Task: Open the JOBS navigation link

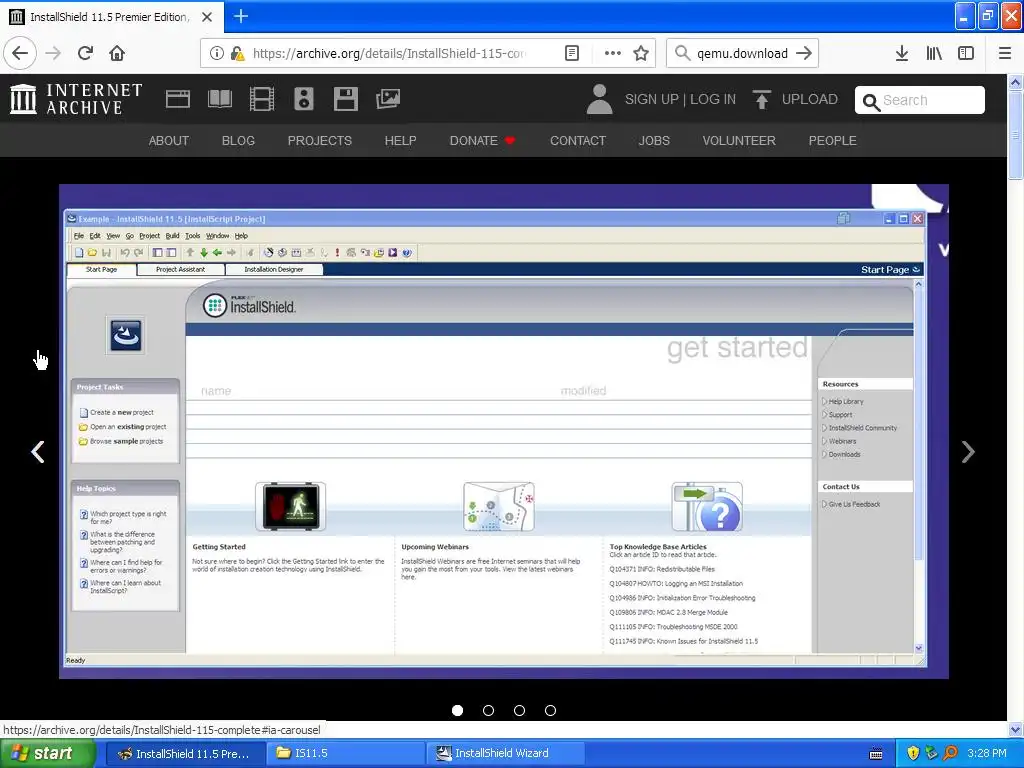Action: (654, 140)
